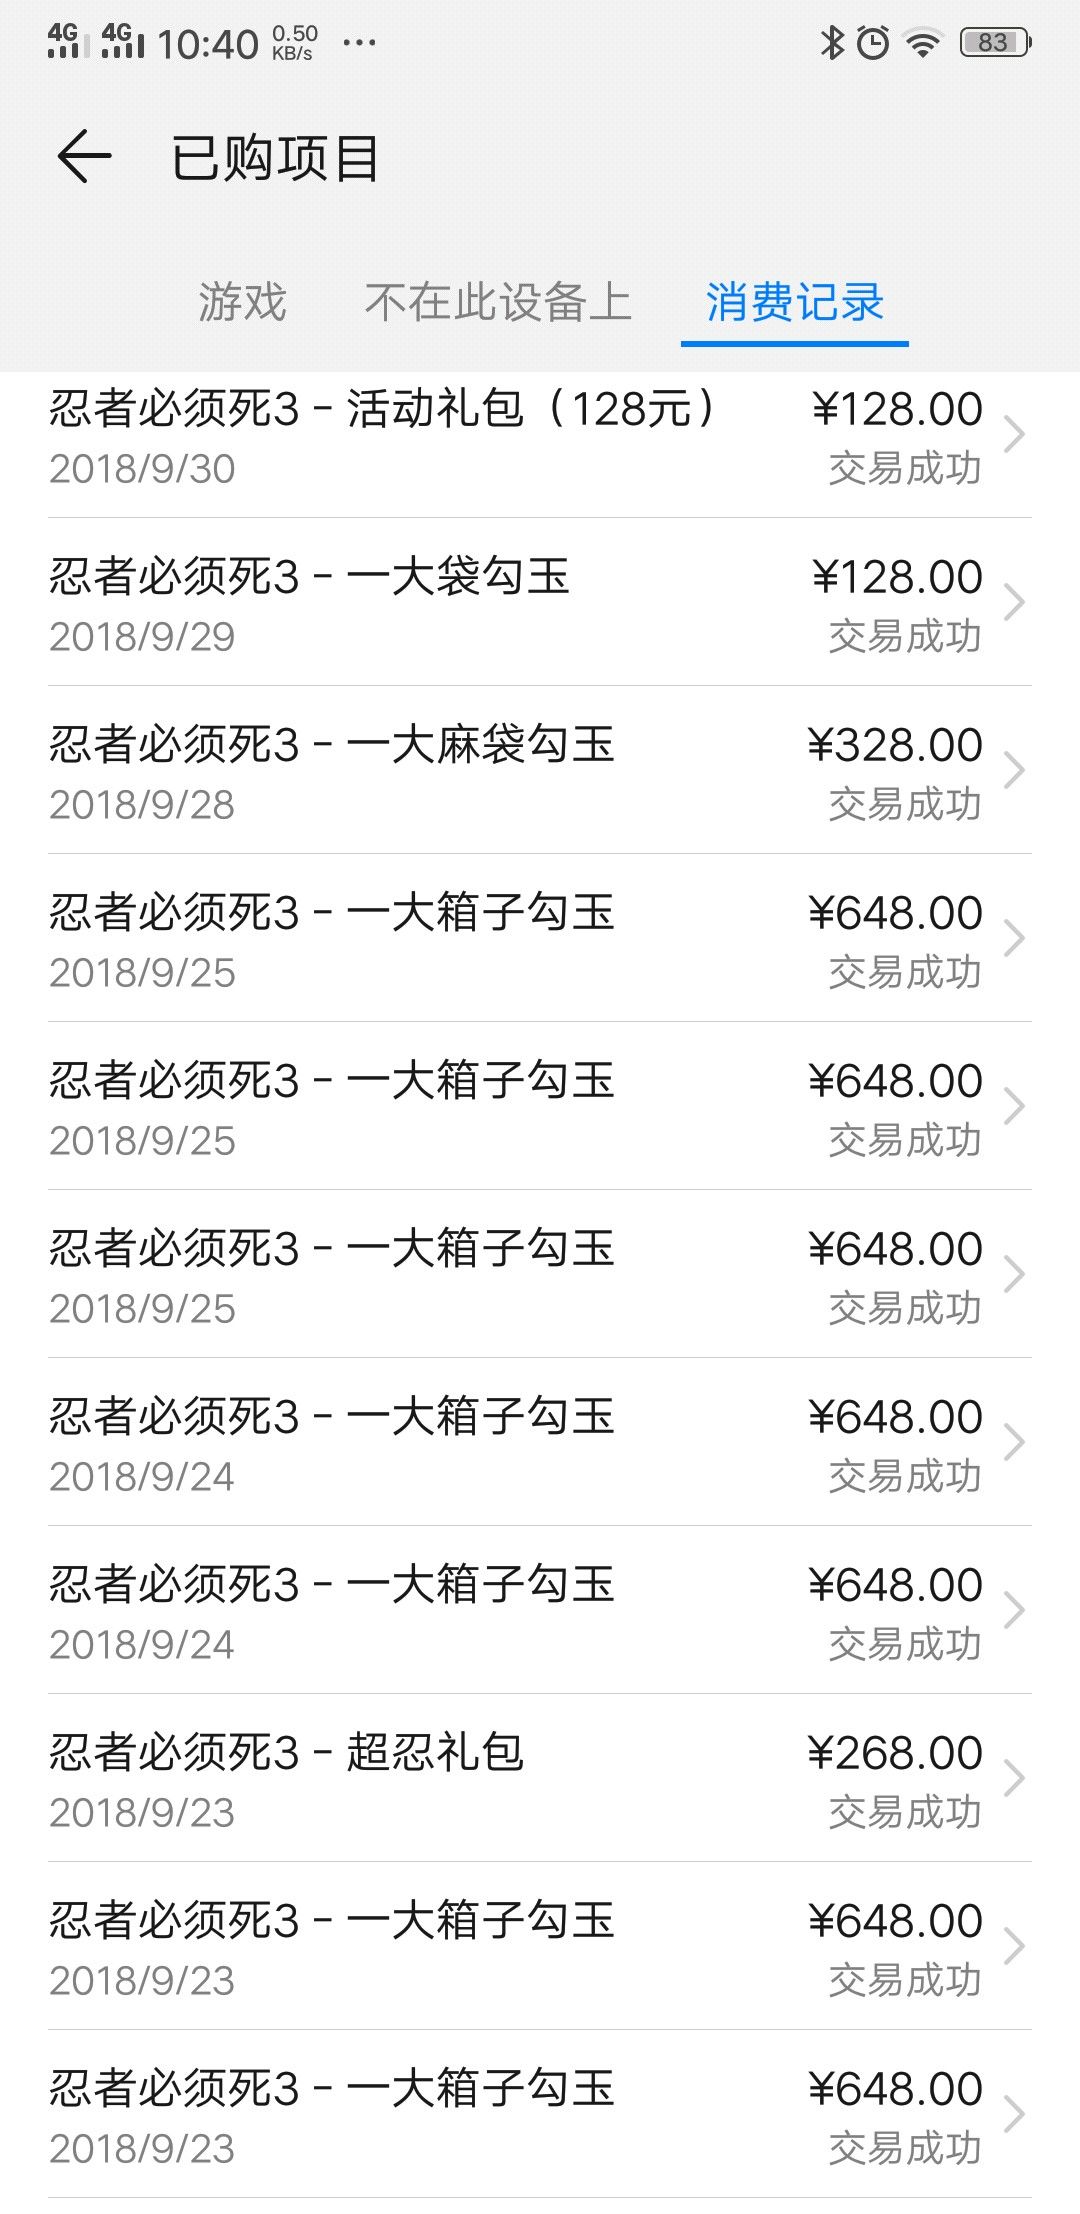Open chevron for 一大袋勾玉 on 2018/9/29
Screen dimensions: 1080x2214
click(1014, 602)
